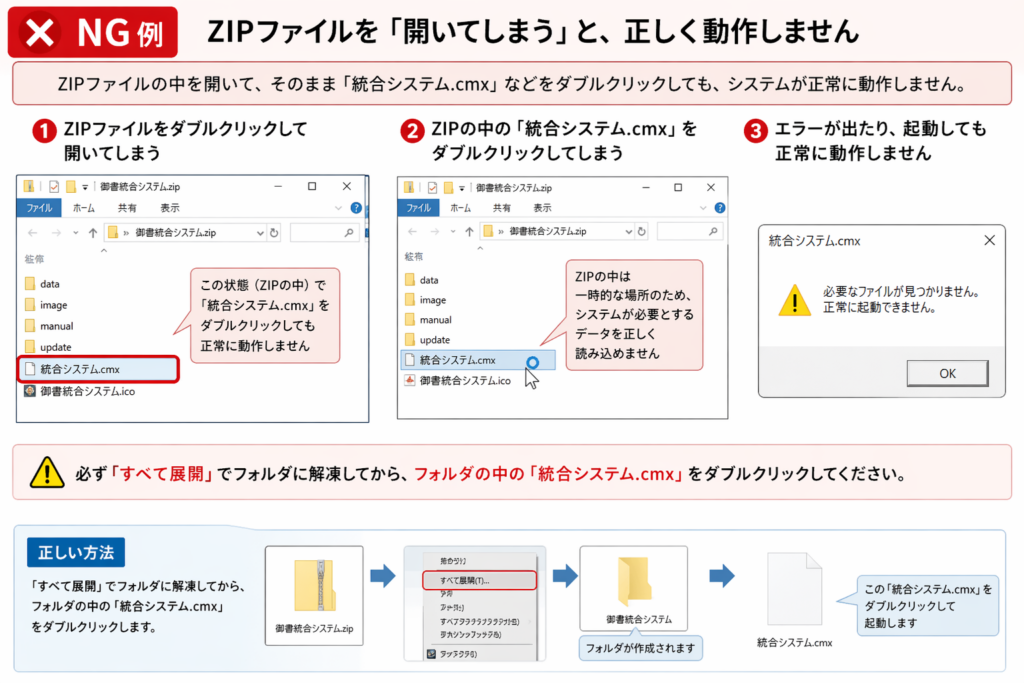Click the blank 統合システム.cmx file icon at bottom right
The width and height of the screenshot is (1024, 683).
[794, 590]
